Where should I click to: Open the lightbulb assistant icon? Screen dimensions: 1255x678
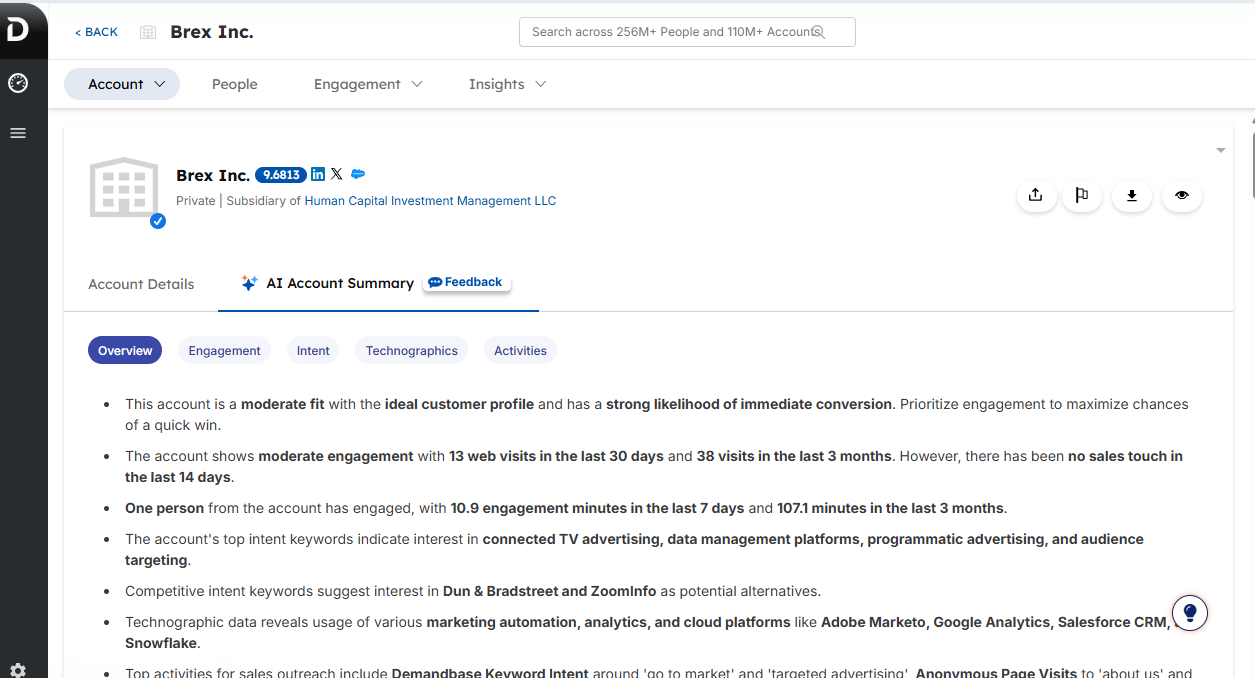(1189, 612)
